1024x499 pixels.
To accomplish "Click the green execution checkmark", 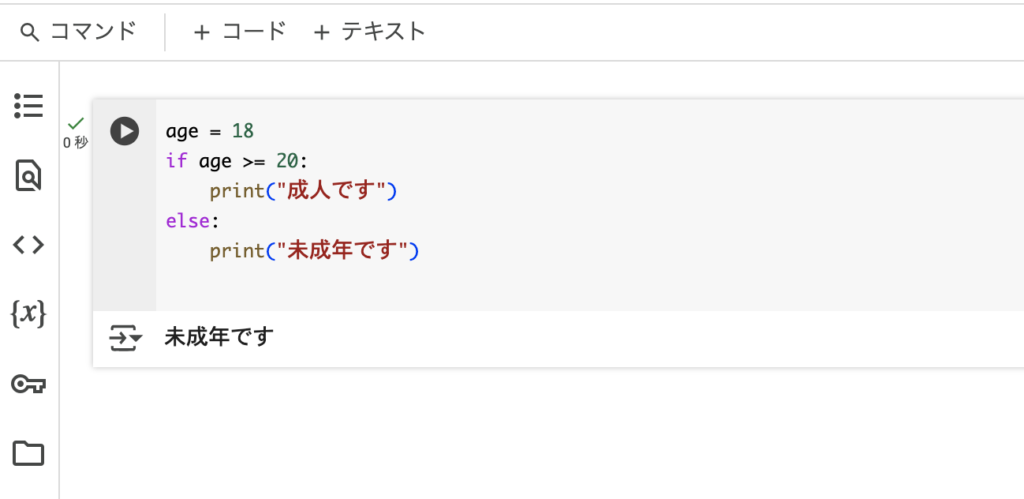I will (x=76, y=123).
